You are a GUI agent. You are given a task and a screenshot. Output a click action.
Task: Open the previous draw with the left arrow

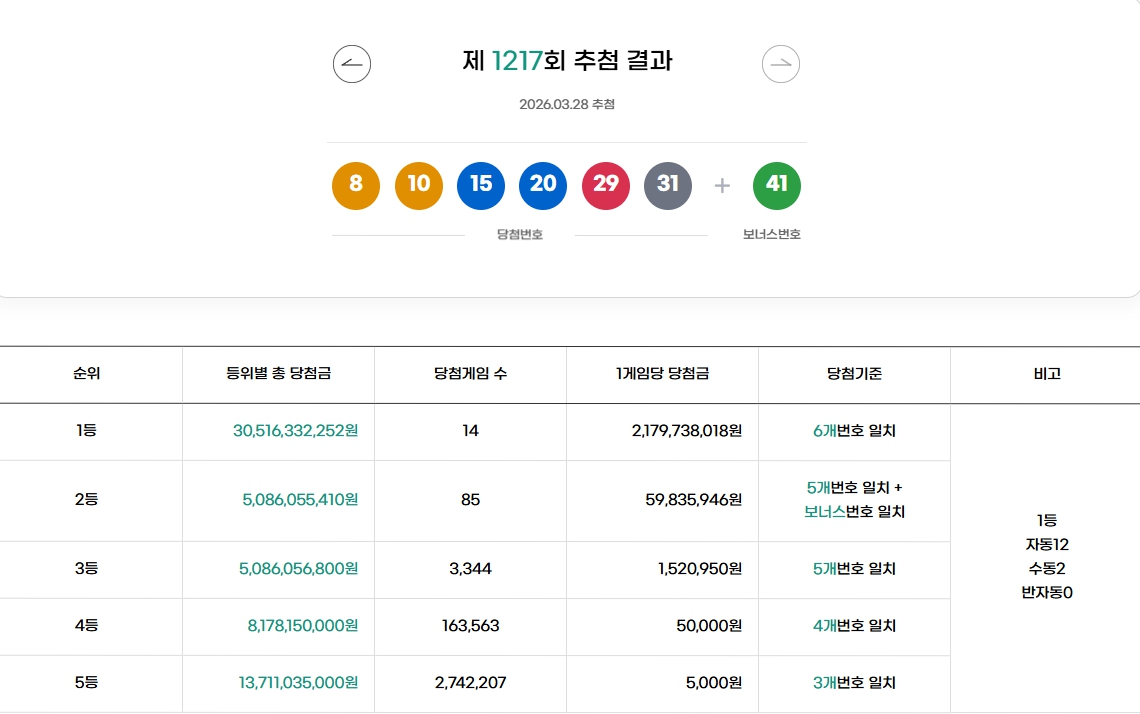[353, 63]
